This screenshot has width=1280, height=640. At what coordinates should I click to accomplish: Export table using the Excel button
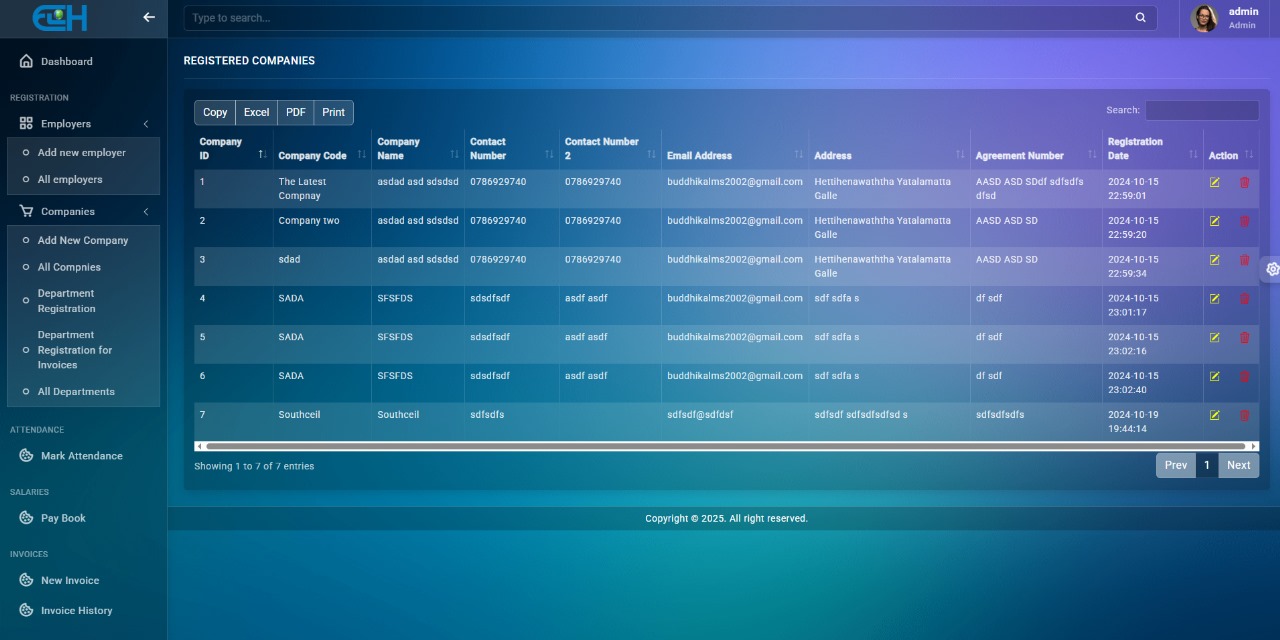(256, 112)
